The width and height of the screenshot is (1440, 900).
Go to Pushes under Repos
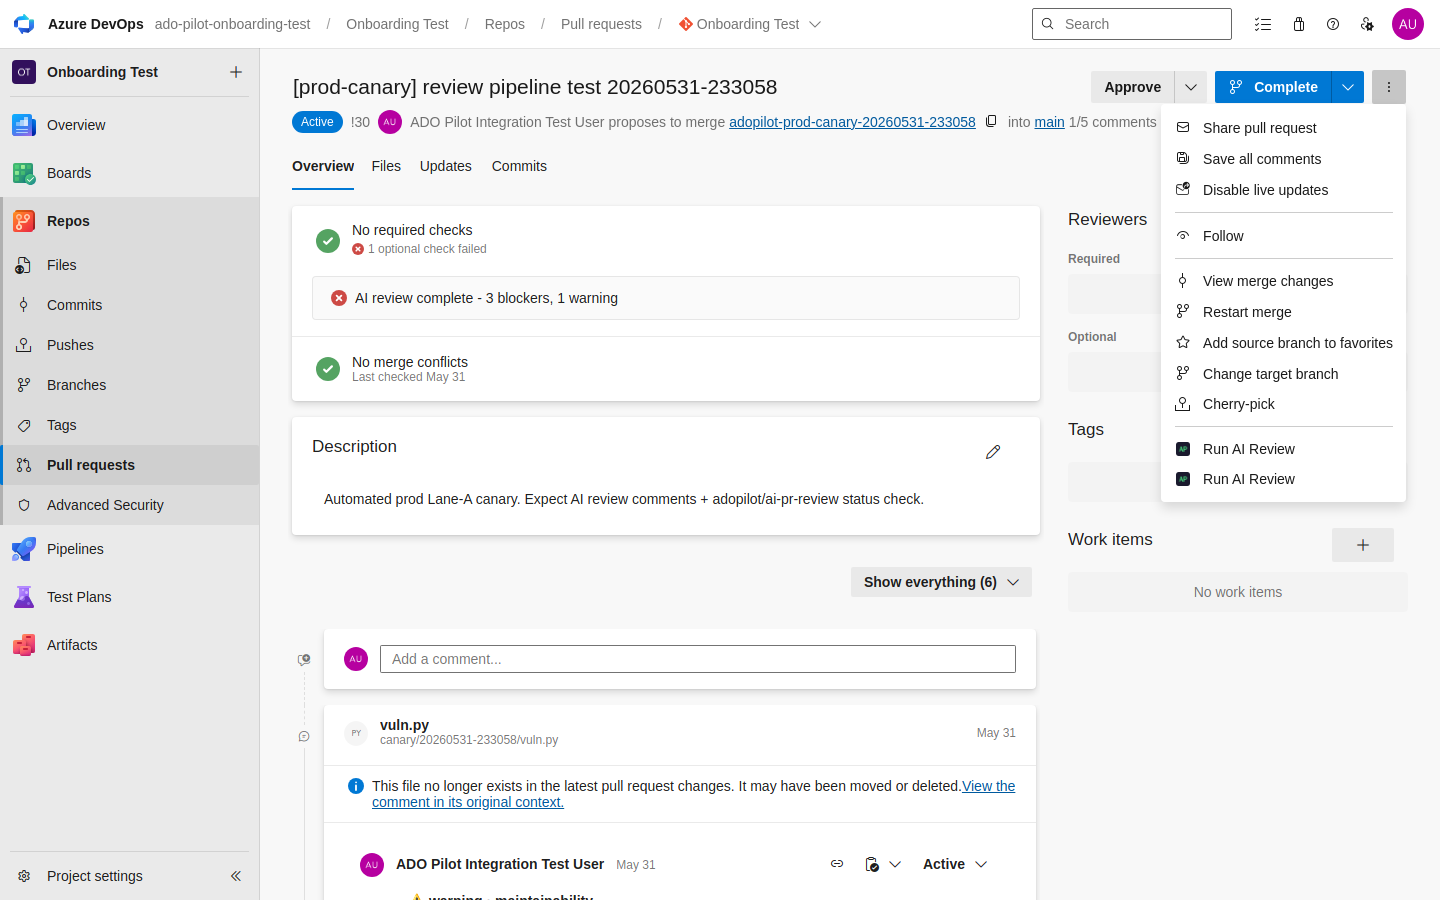pos(130,345)
